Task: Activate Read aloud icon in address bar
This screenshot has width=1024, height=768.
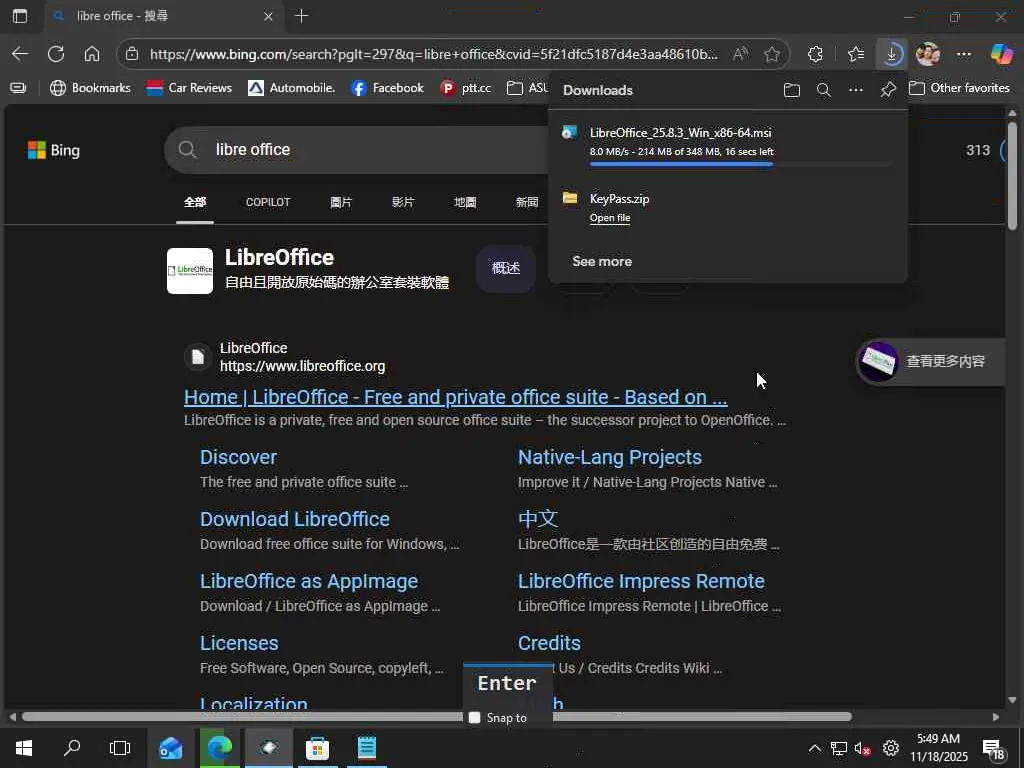Action: [740, 54]
